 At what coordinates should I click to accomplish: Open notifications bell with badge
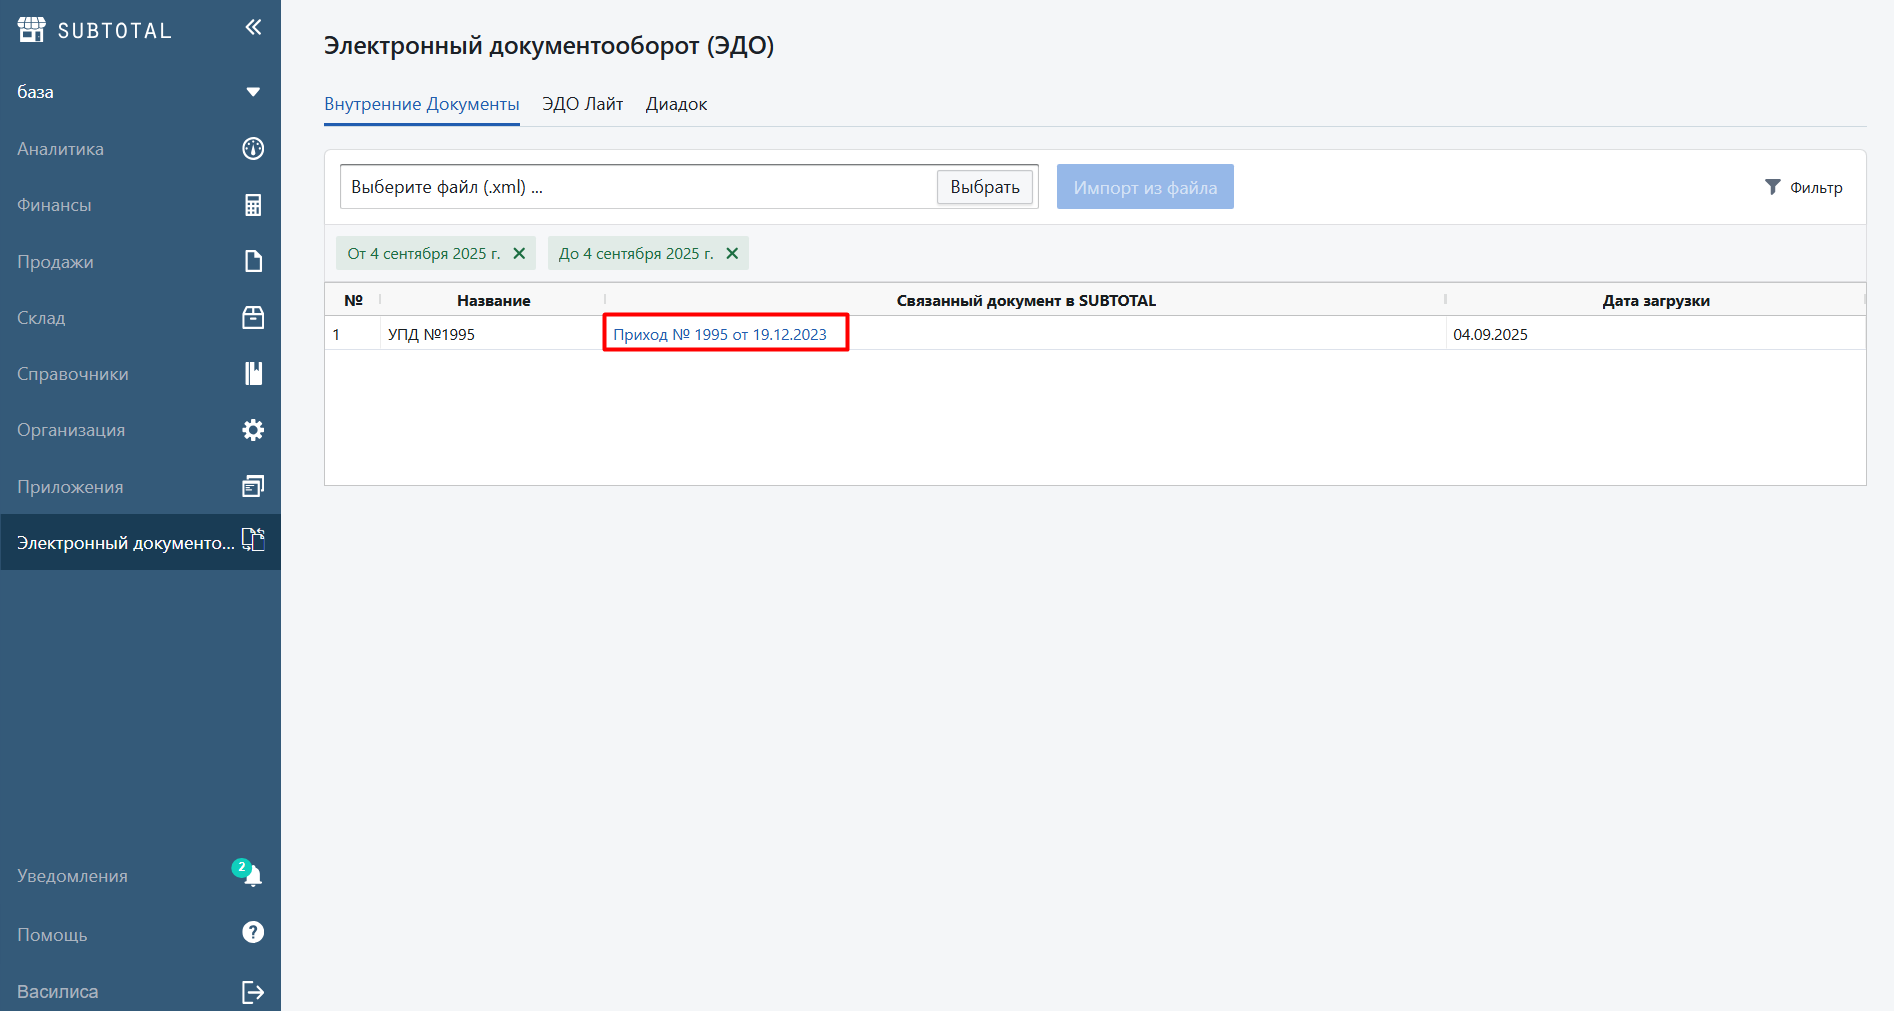[251, 876]
